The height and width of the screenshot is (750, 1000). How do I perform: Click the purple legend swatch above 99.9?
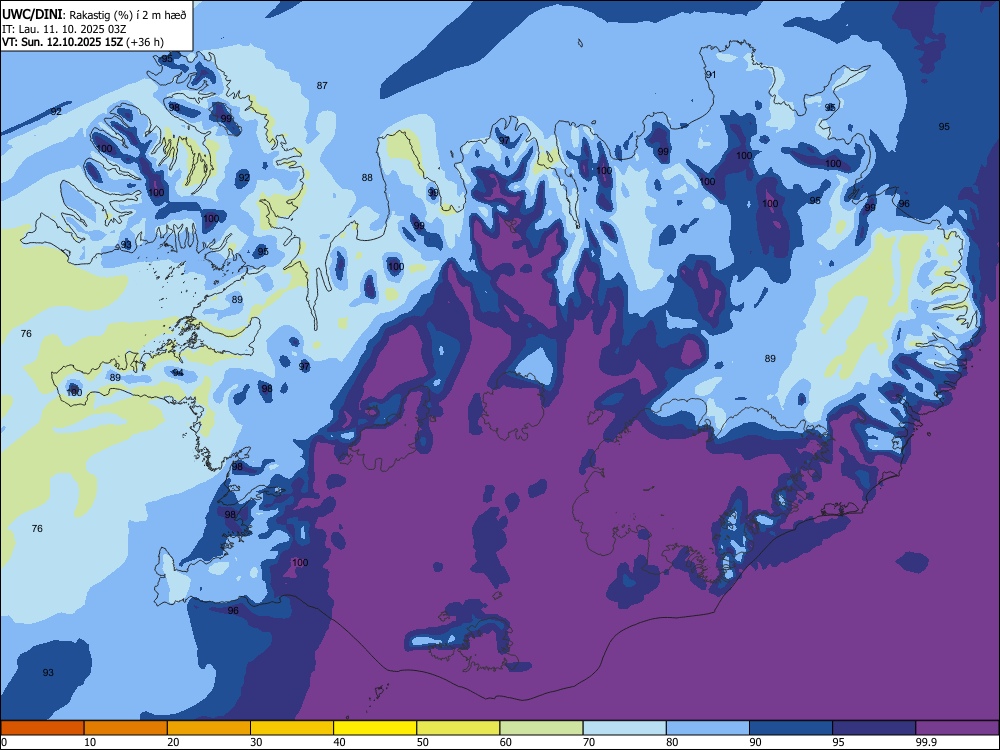pyautogui.click(x=957, y=728)
